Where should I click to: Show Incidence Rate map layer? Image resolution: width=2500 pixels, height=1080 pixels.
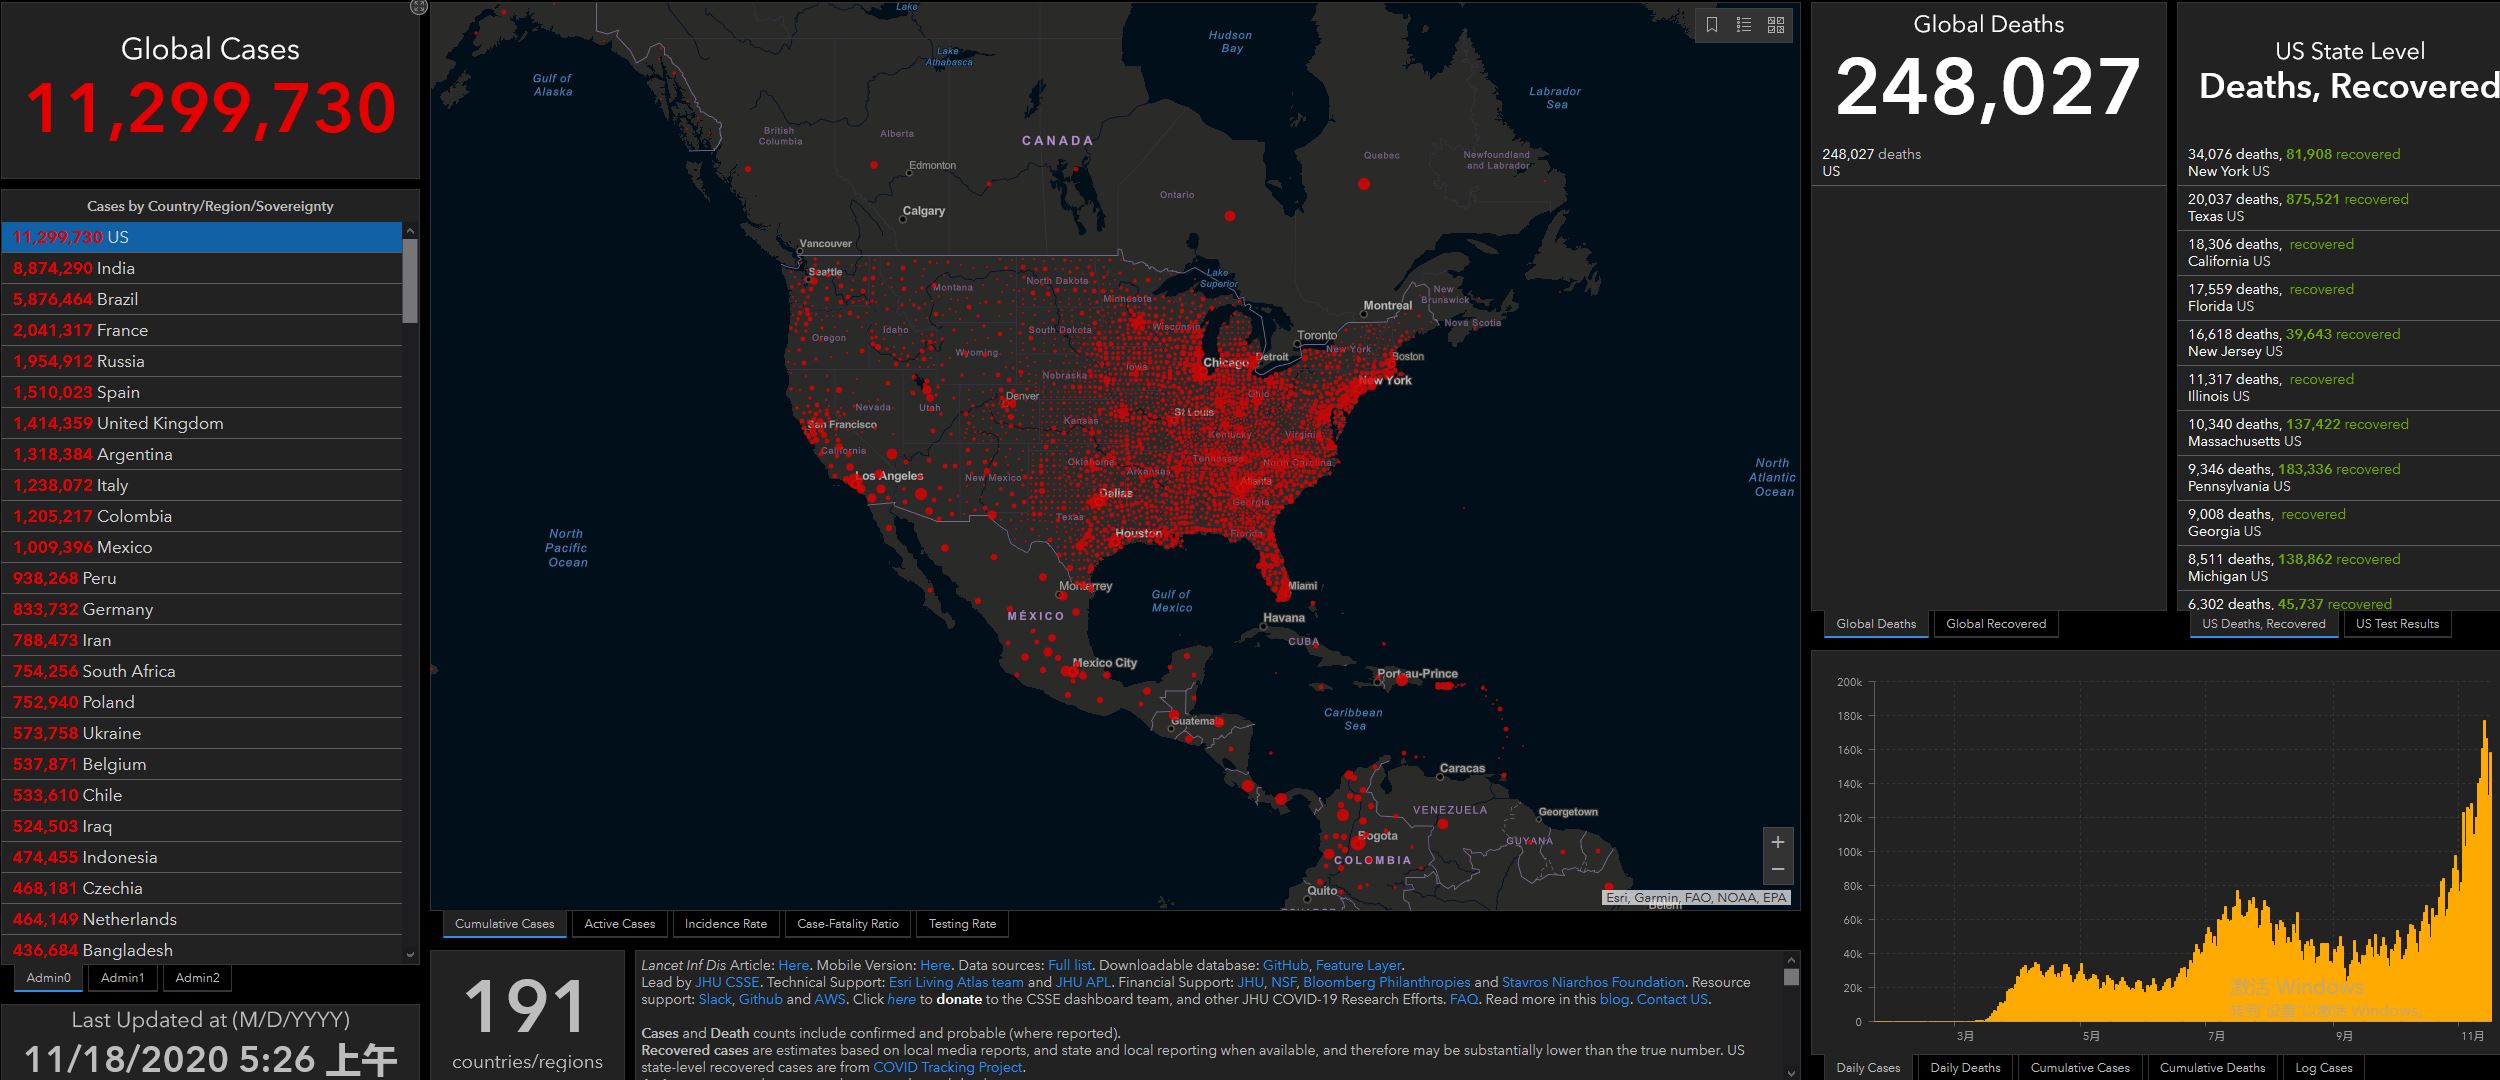(x=725, y=924)
